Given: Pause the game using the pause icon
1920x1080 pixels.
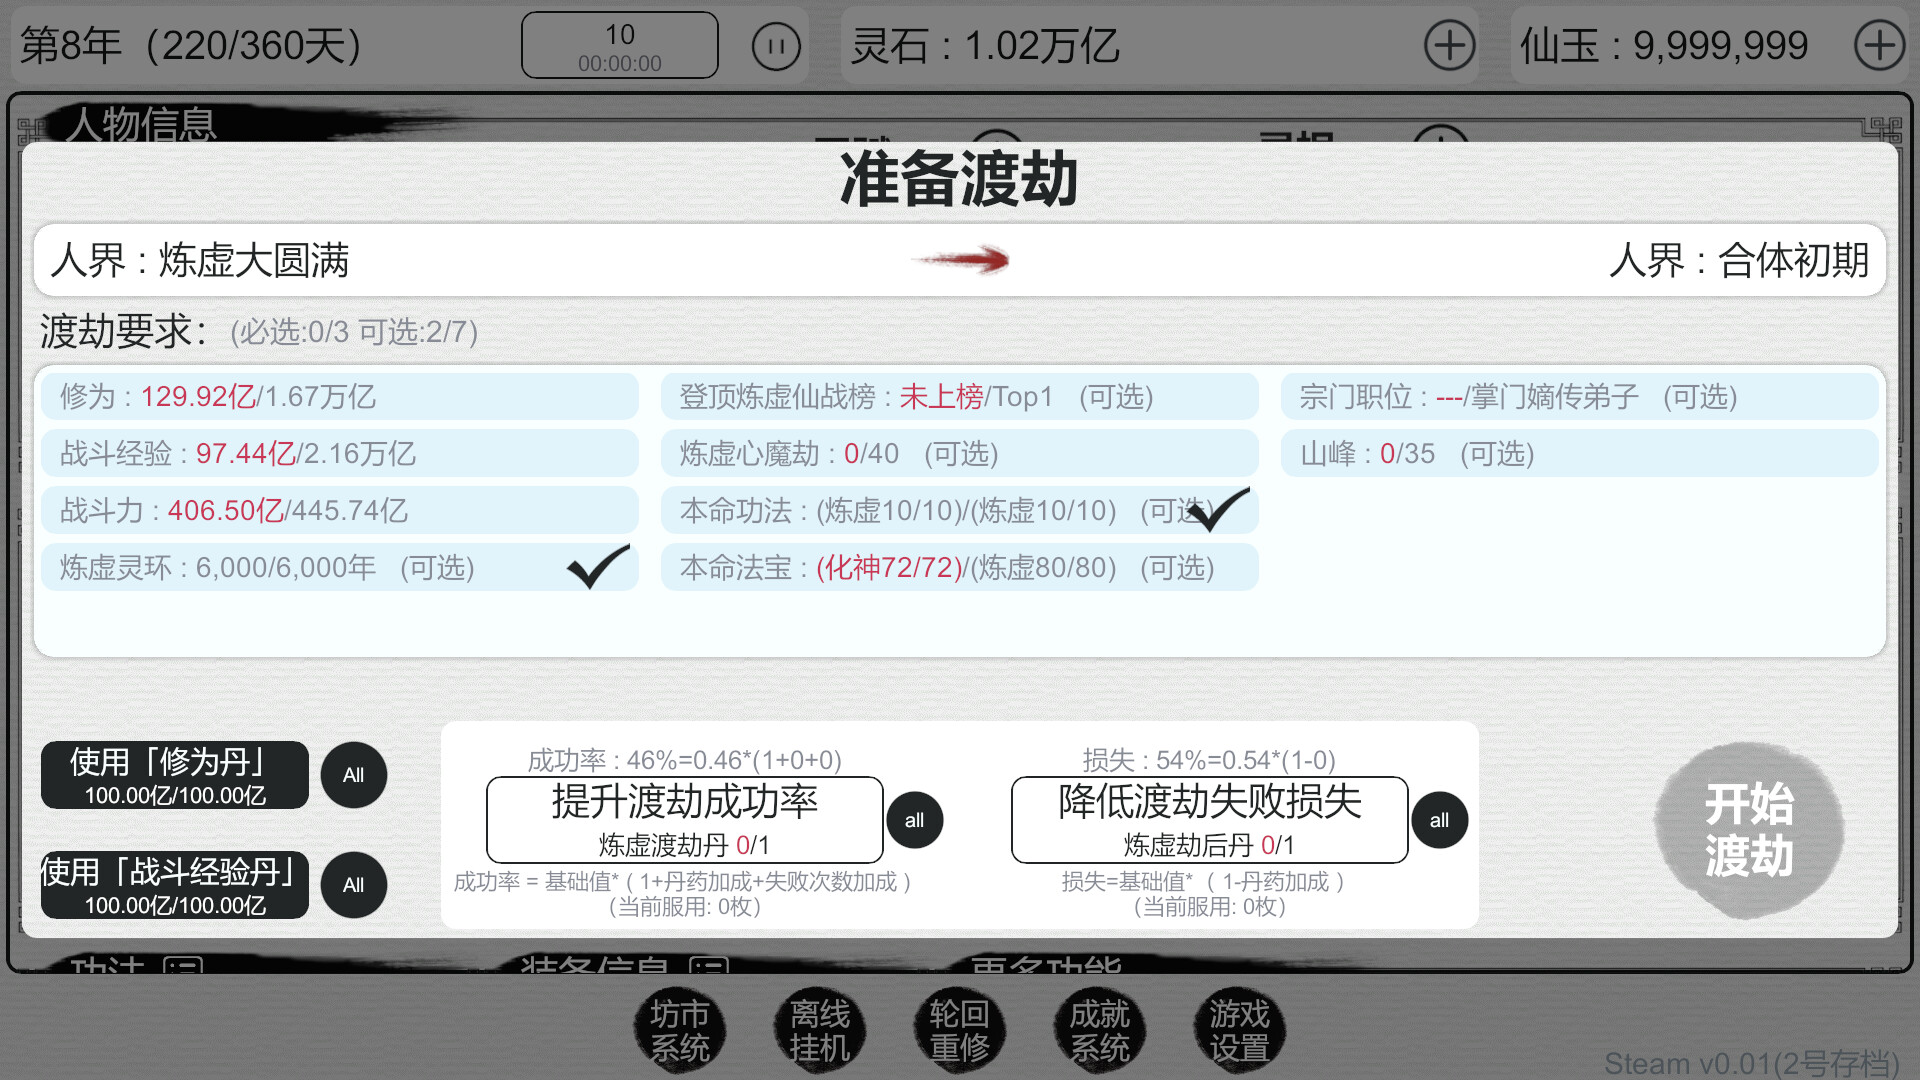Looking at the screenshot, I should coord(775,44).
